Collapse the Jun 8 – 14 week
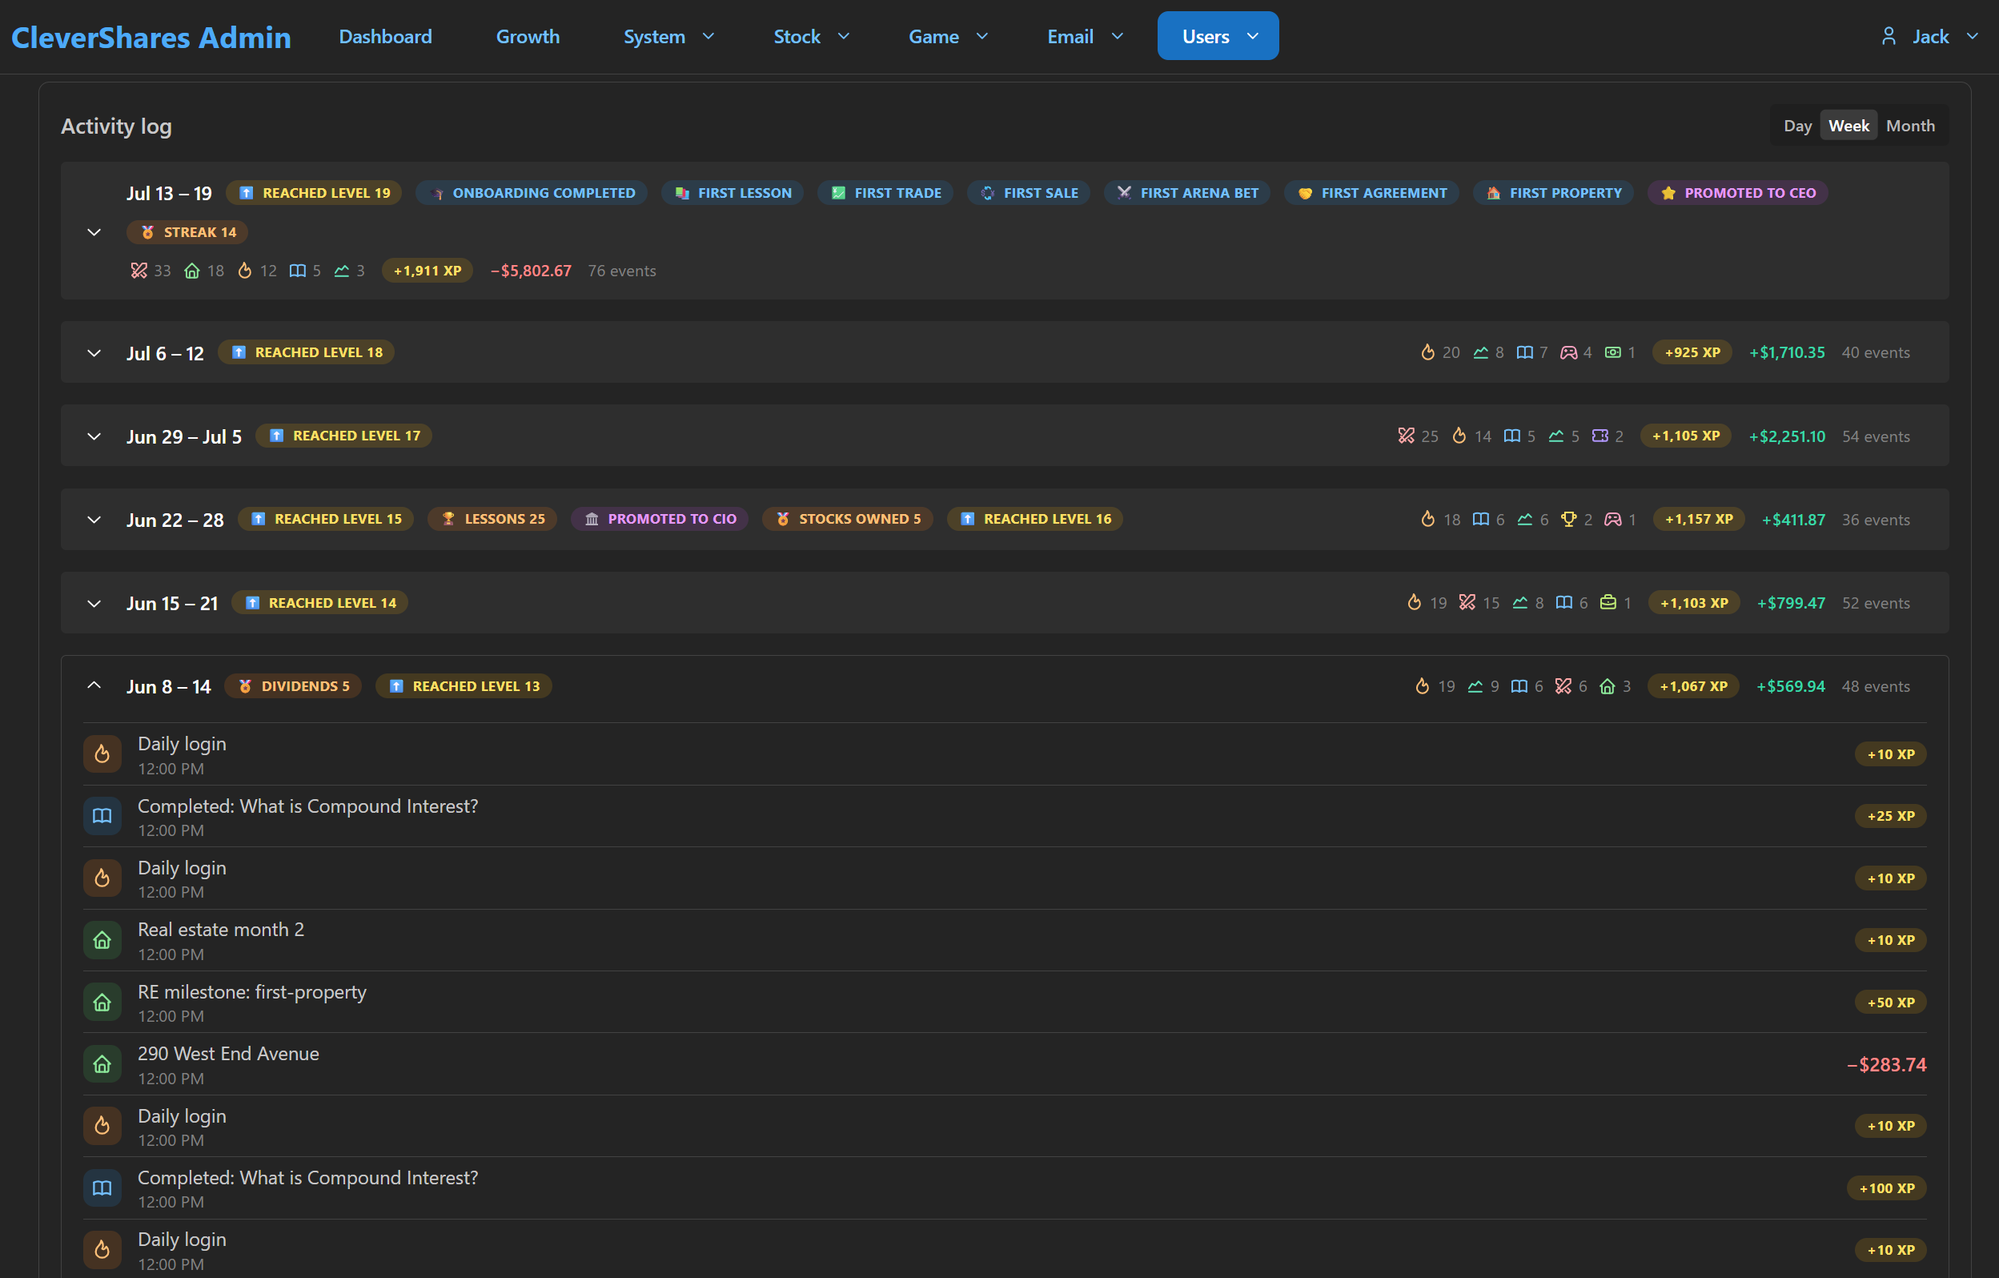1999x1278 pixels. pos(94,686)
